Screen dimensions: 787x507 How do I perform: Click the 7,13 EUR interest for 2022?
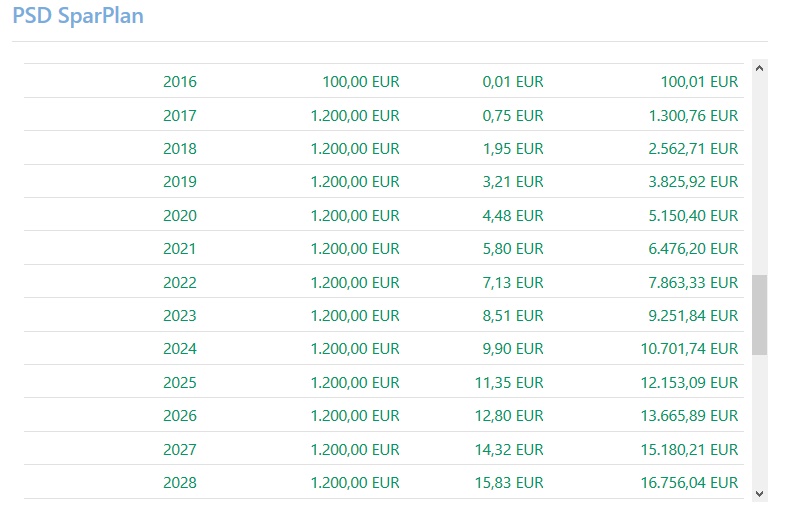tap(512, 282)
